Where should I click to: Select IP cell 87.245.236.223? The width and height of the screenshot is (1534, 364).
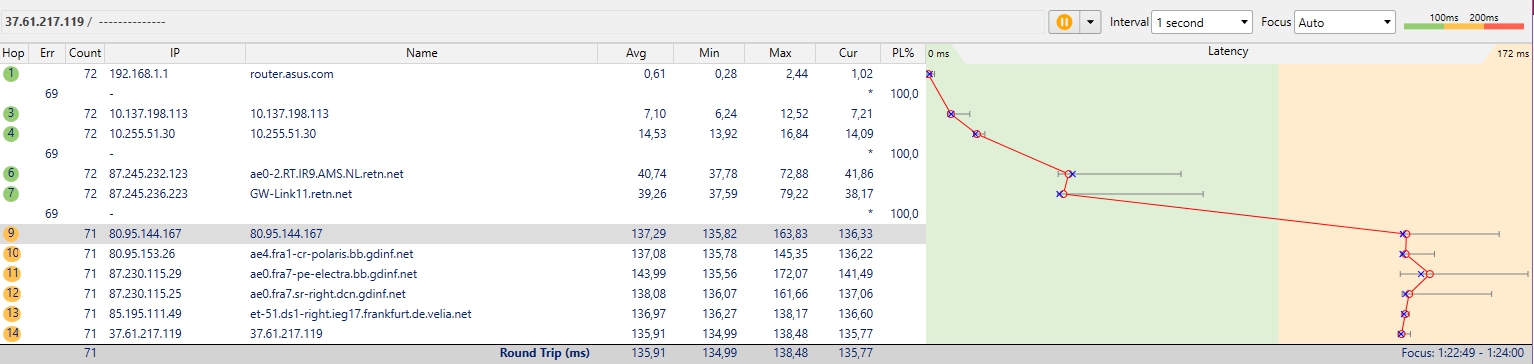[149, 194]
